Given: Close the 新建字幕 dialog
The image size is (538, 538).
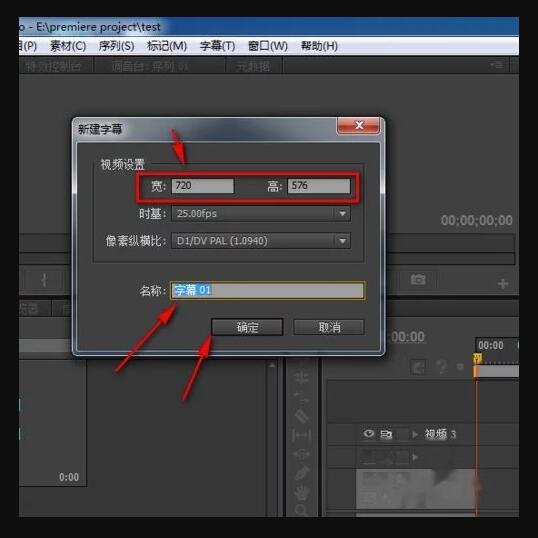Looking at the screenshot, I should click(359, 125).
